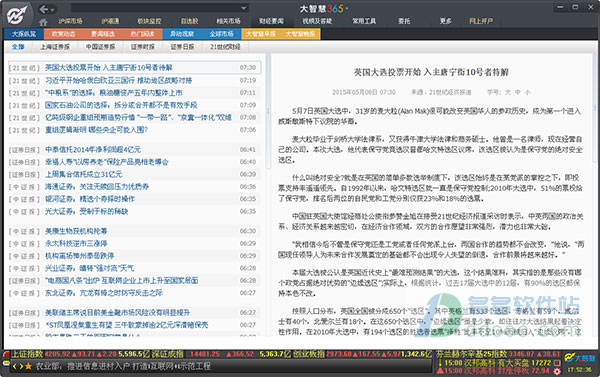Open the 沪港通 menu

pyautogui.click(x=110, y=21)
